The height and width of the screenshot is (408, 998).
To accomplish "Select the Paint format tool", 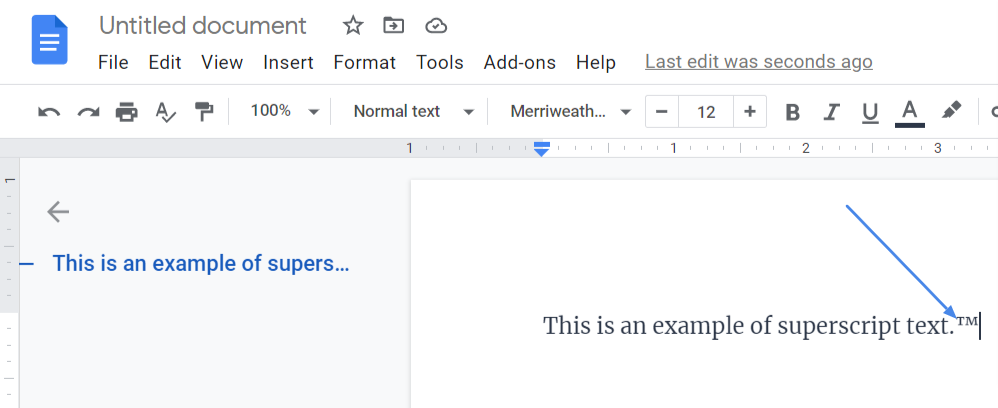I will [204, 112].
